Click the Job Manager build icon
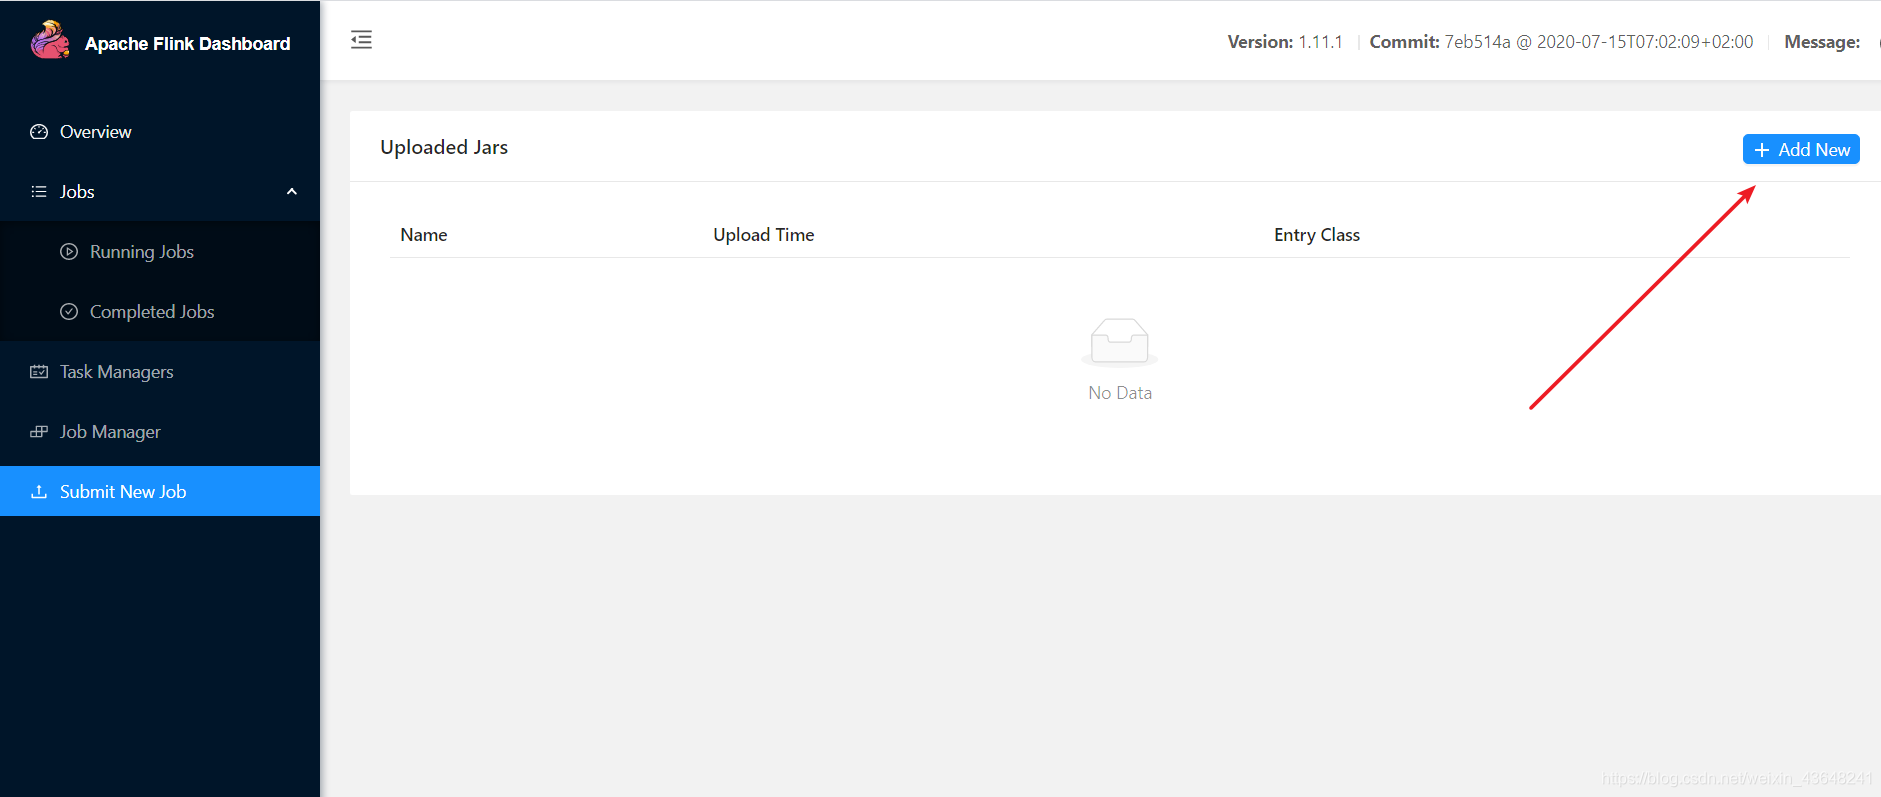Image resolution: width=1881 pixels, height=797 pixels. tap(39, 432)
